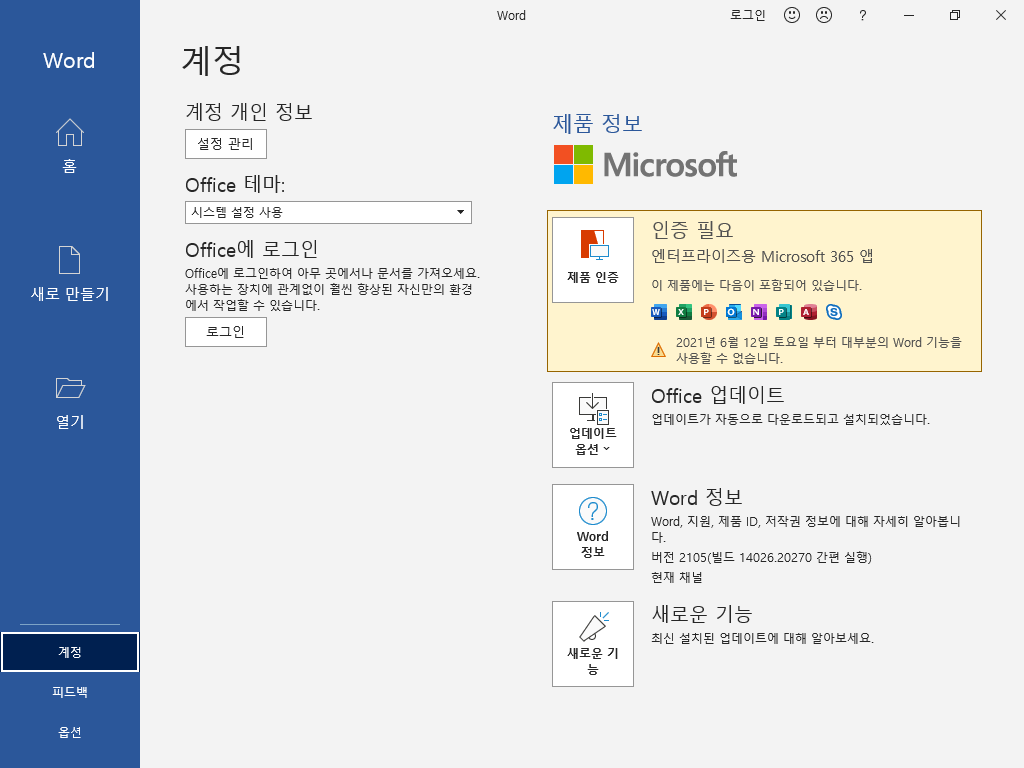This screenshot has width=1024, height=768.
Task: Open Help question mark icon
Action: pos(863,15)
